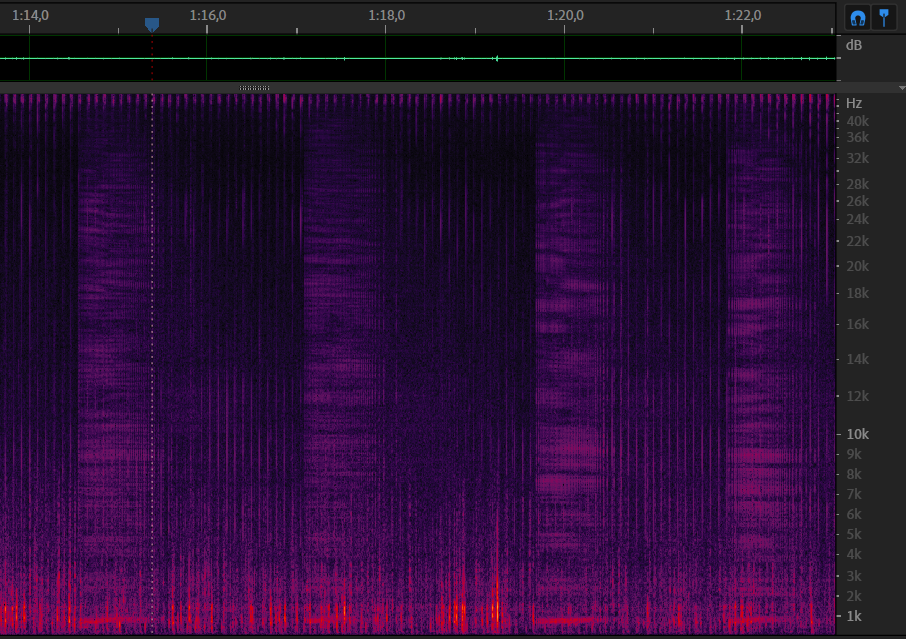906x639 pixels.
Task: Click the 24k frequency scale mark
Action: [x=857, y=220]
